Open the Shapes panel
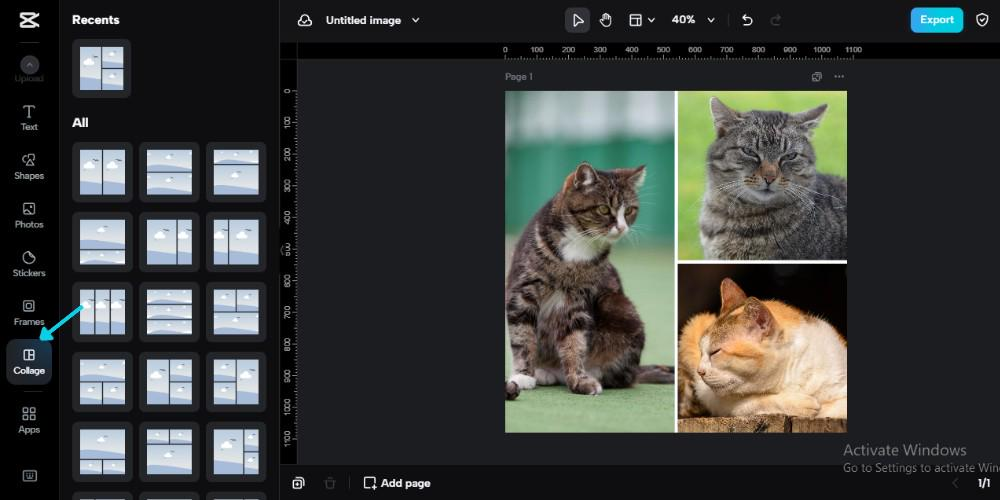 coord(29,166)
